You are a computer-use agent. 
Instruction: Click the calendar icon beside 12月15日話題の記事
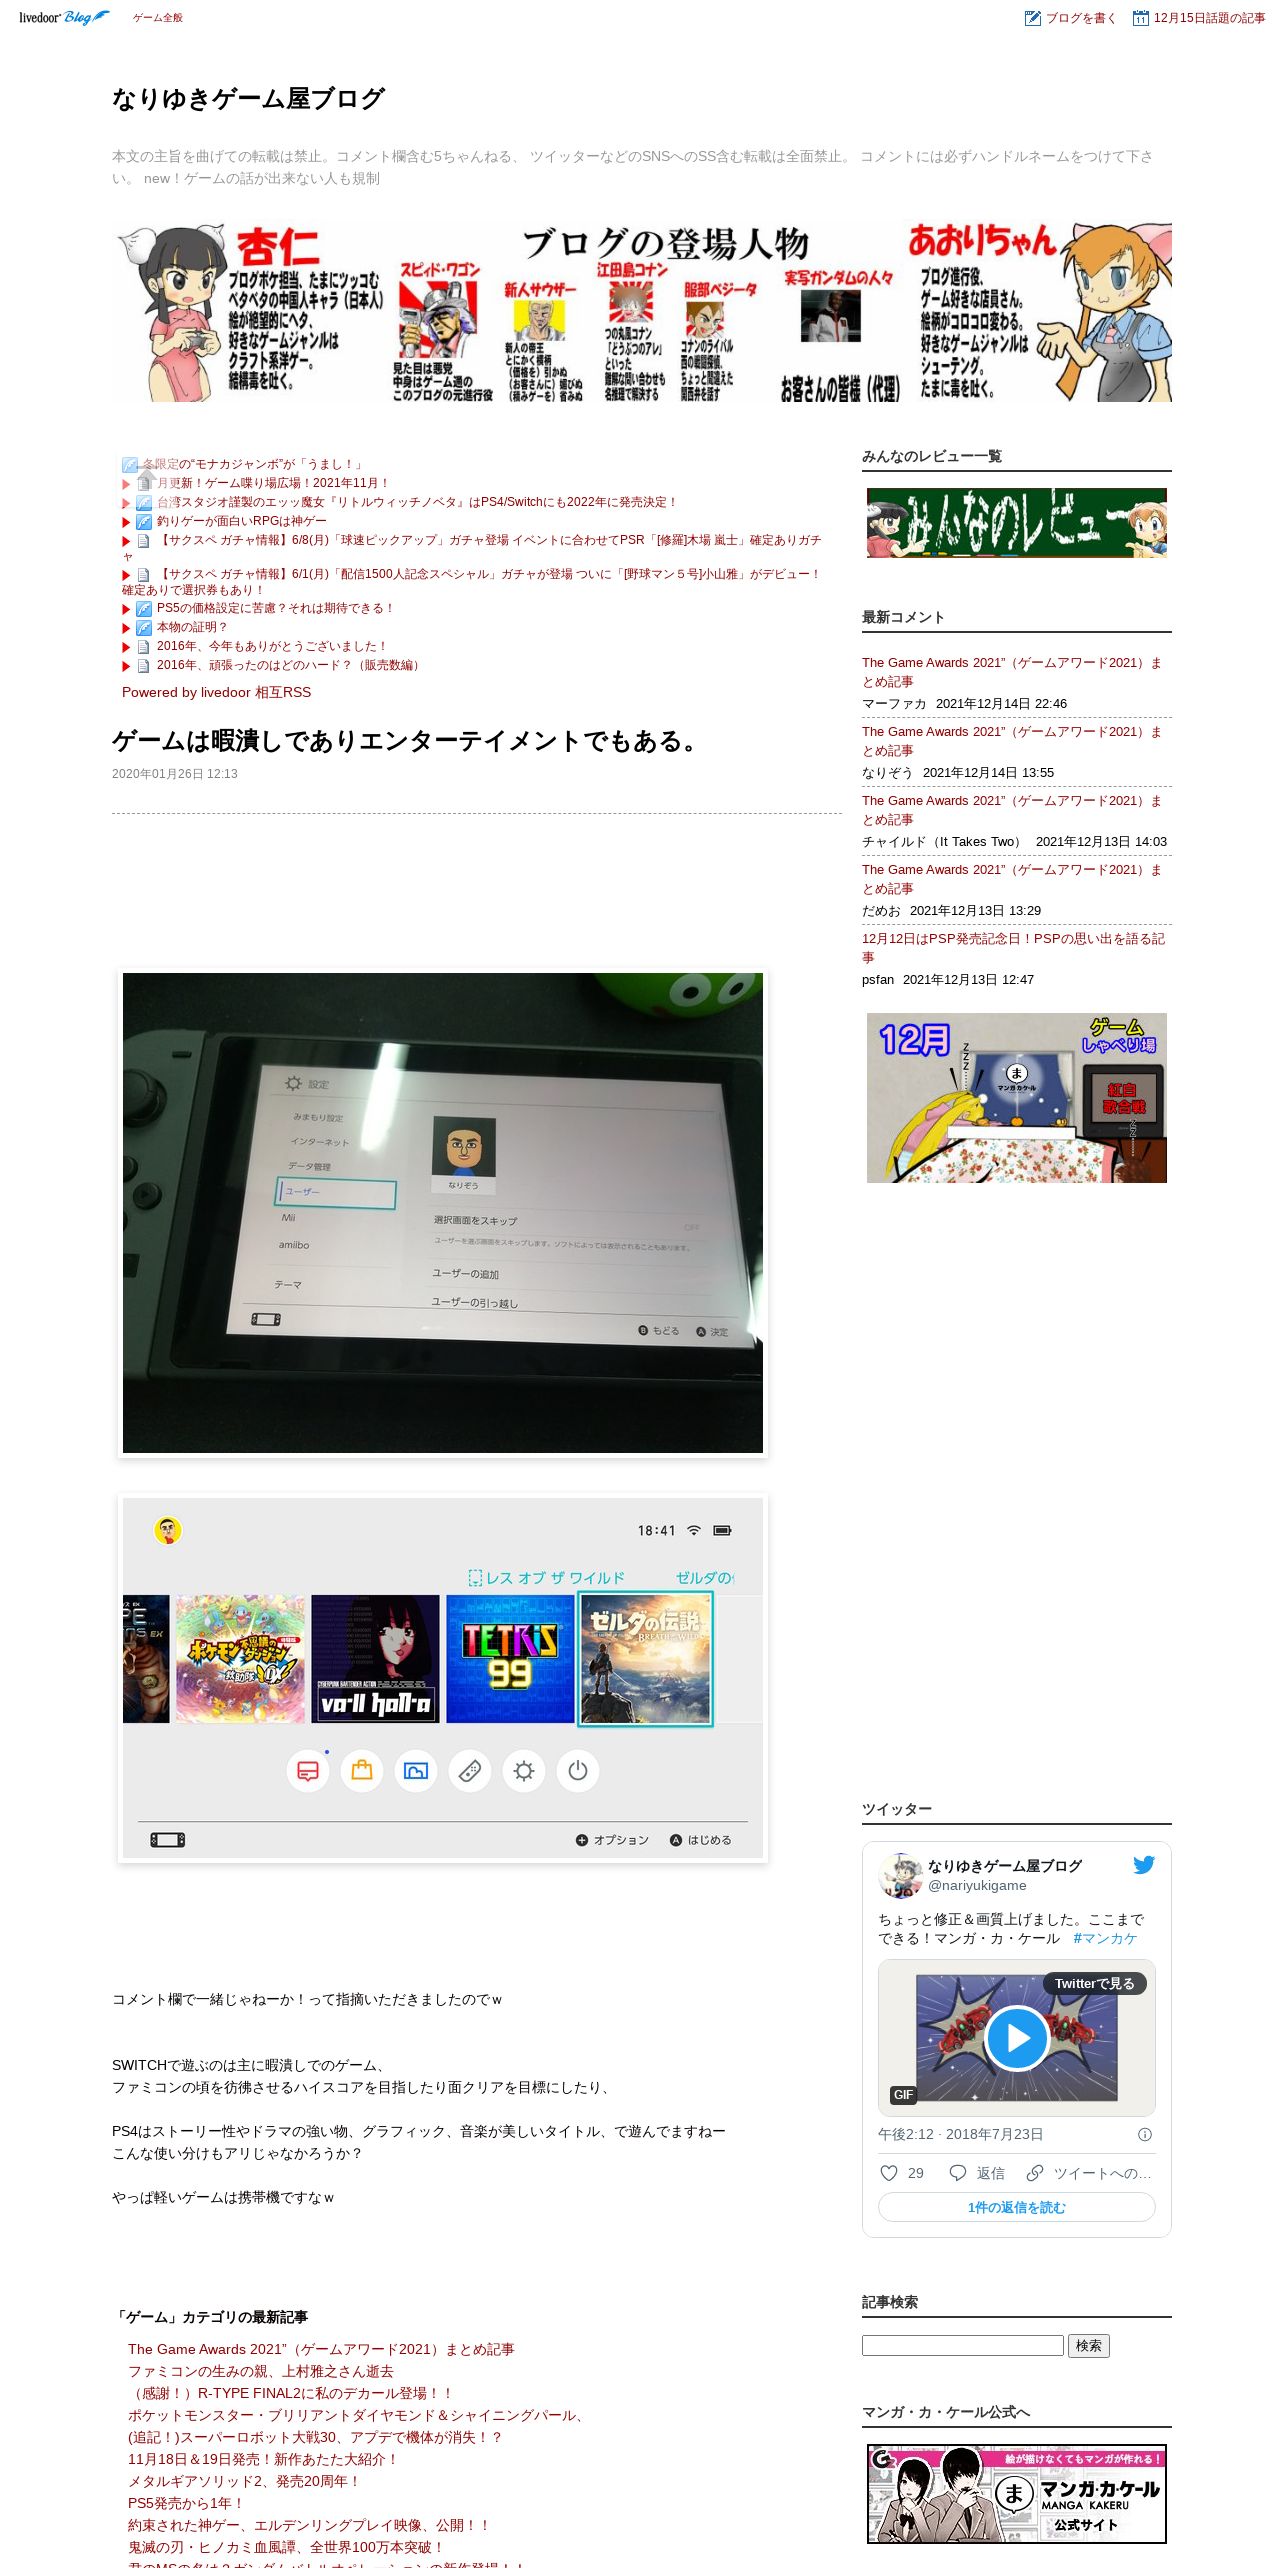tap(1140, 18)
